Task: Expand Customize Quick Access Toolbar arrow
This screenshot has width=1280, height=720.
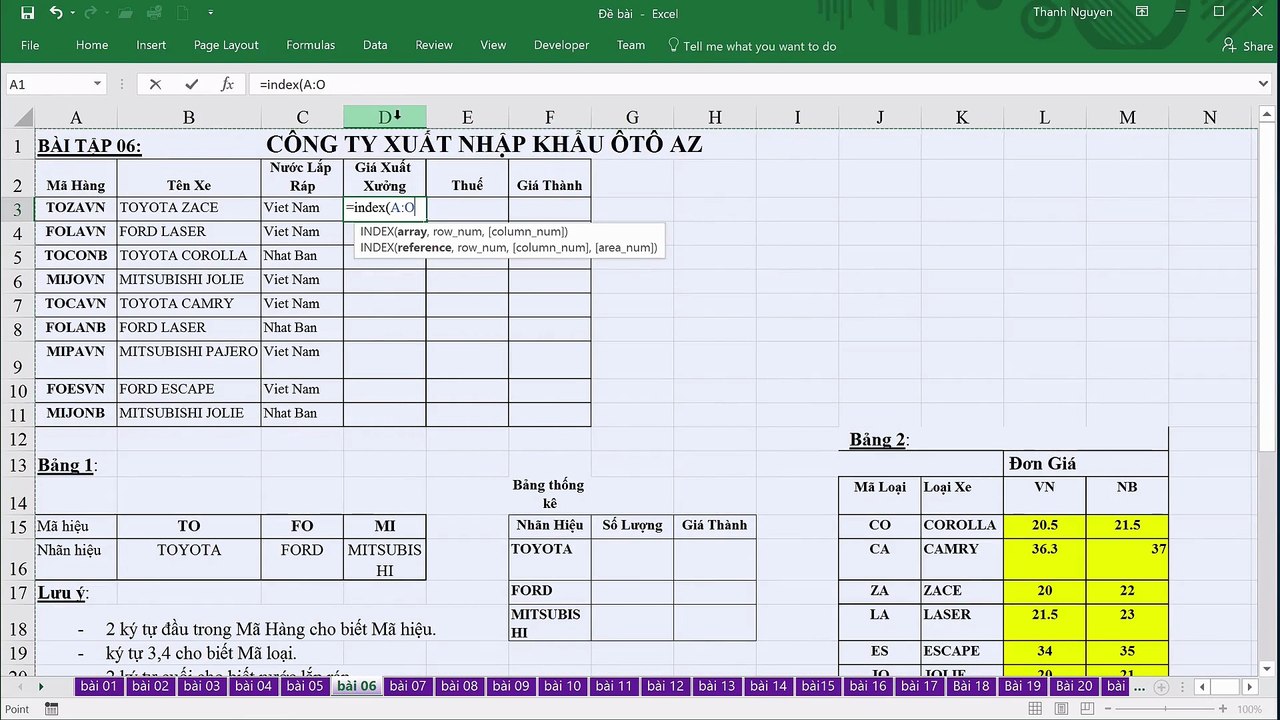Action: 210,13
